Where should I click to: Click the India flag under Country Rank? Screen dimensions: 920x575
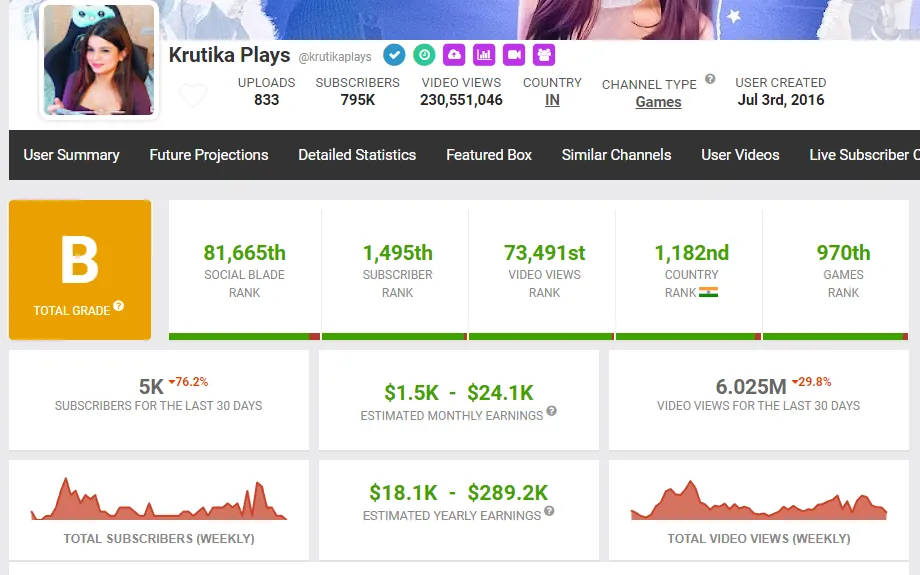click(708, 293)
